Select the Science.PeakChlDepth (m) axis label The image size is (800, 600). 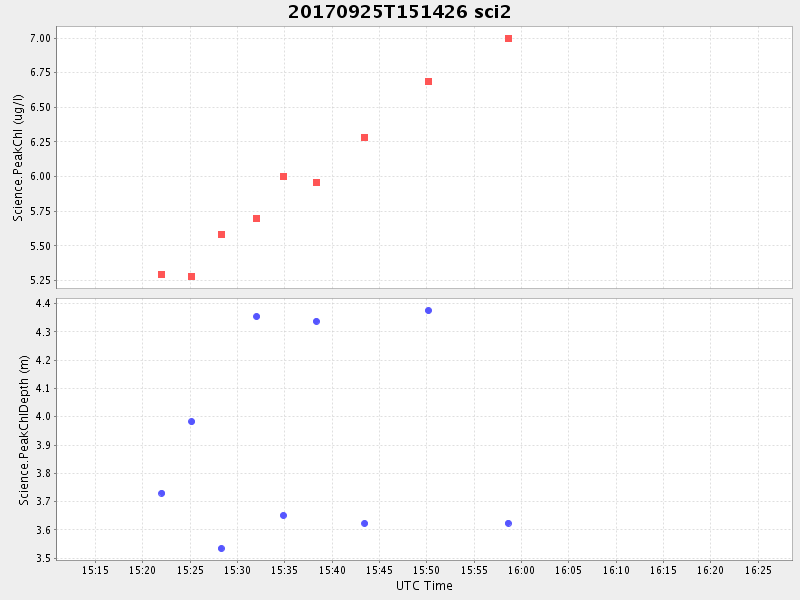click(24, 430)
